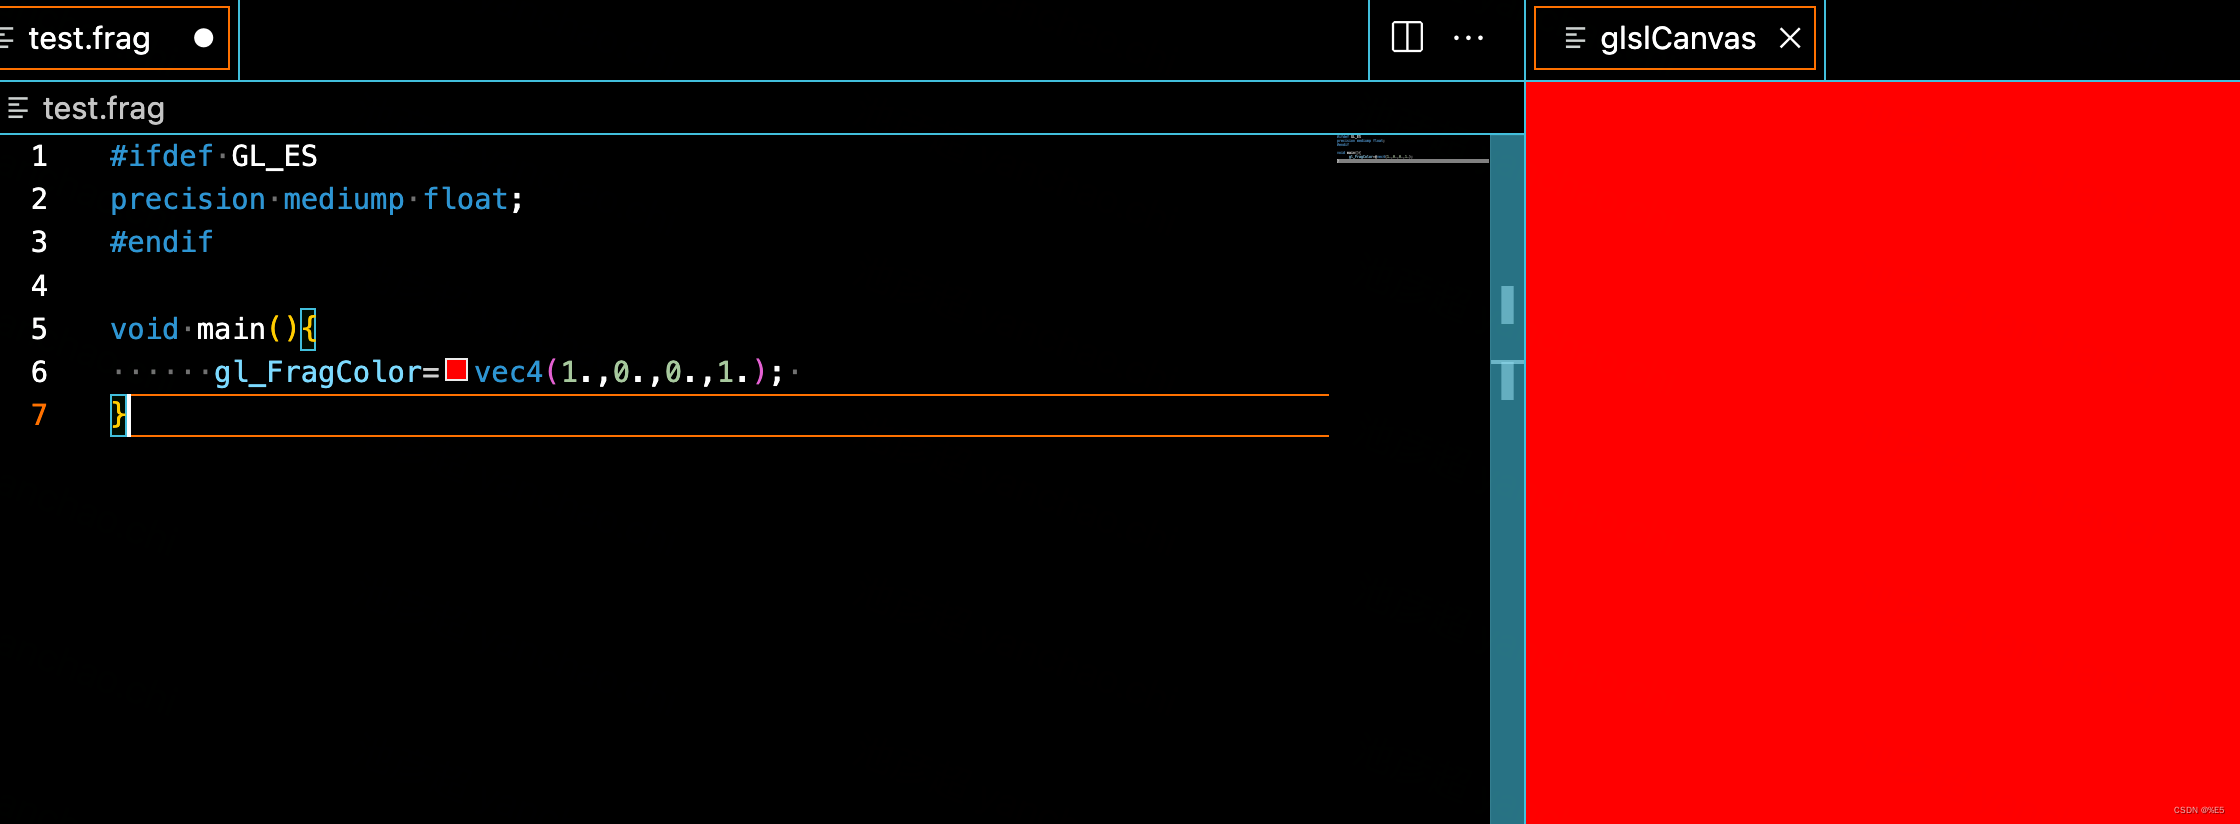Open the red color swatch before vec4
Screen dimensions: 2240x824
(456, 370)
